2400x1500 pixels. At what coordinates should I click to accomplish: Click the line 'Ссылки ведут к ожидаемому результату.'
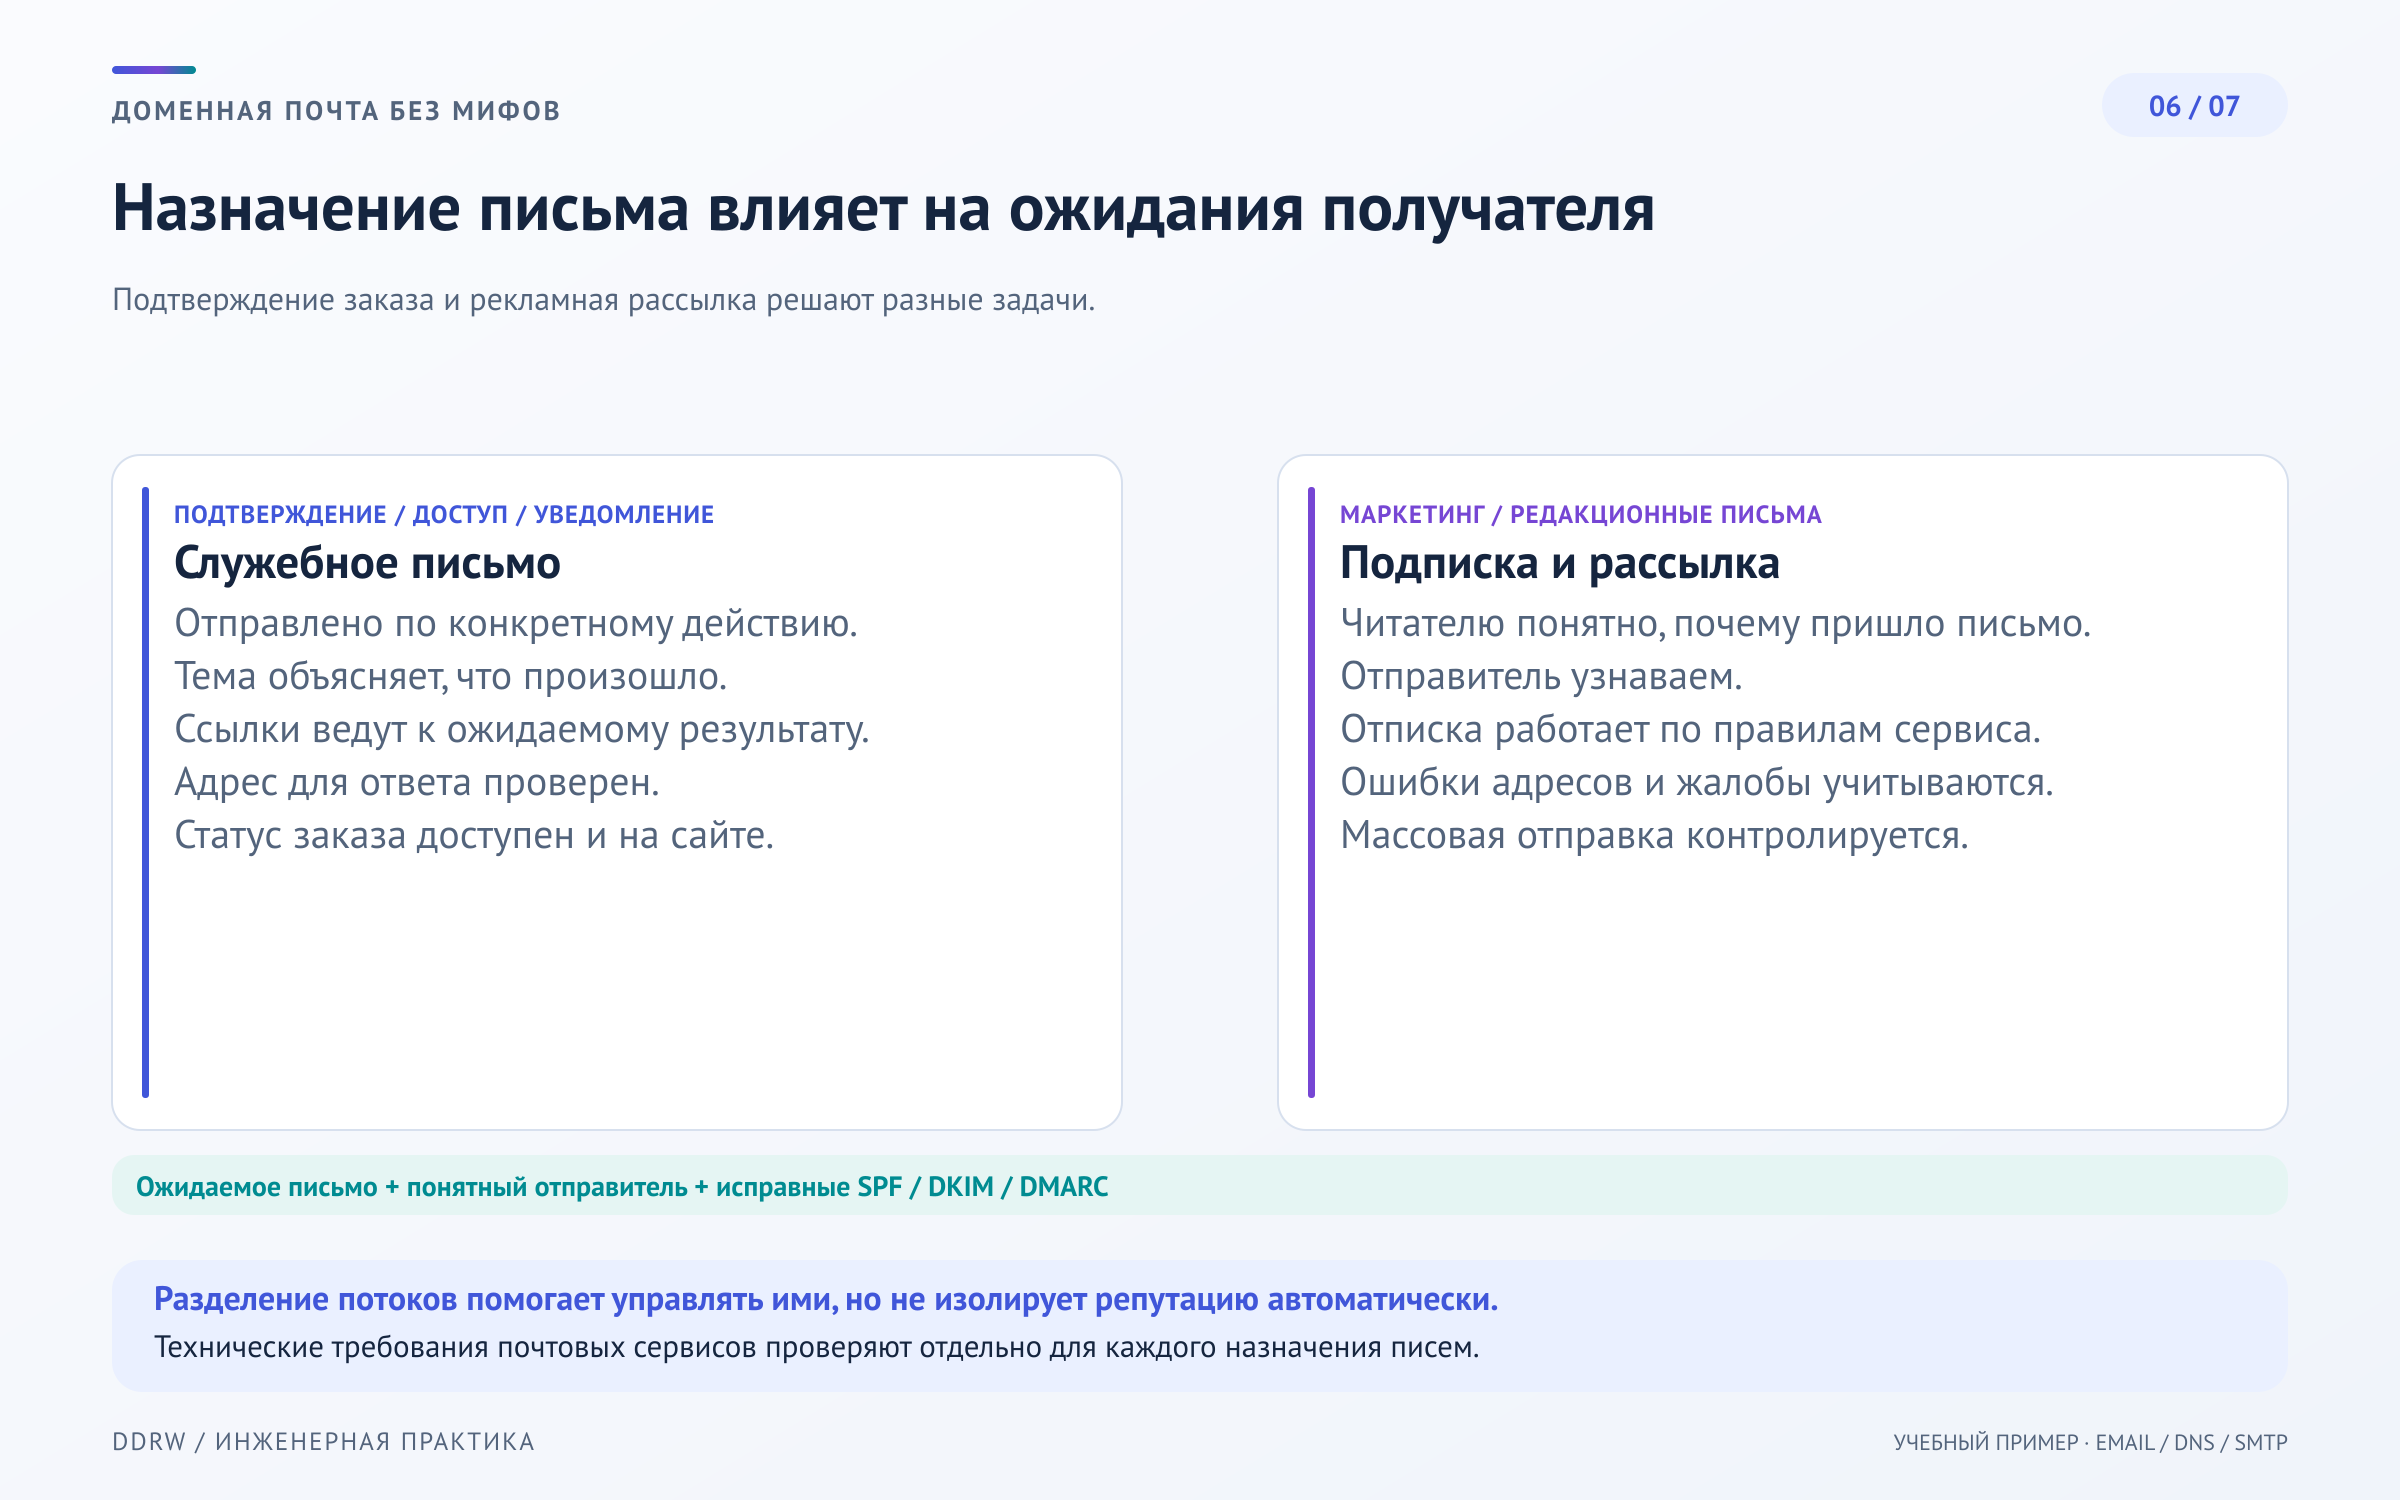coord(522,730)
